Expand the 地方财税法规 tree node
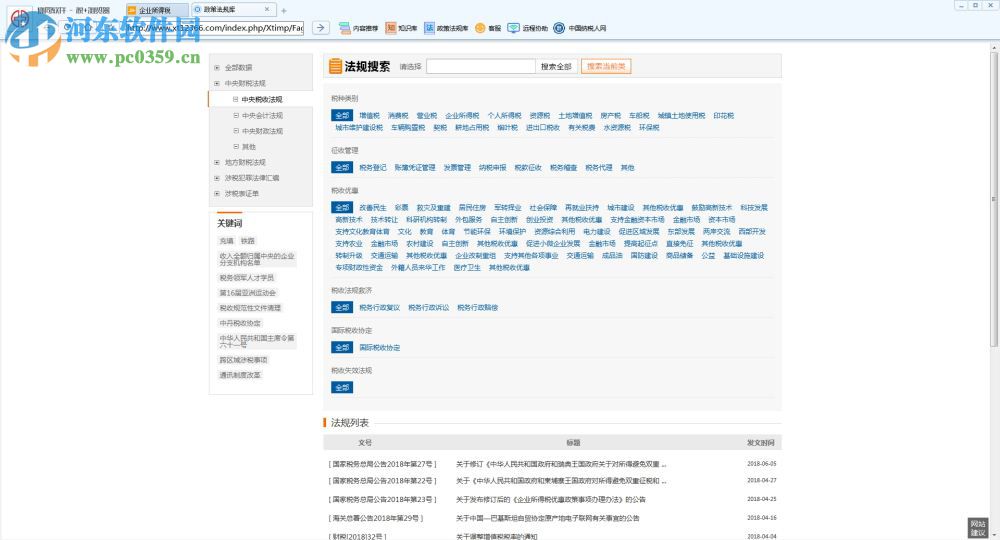 pos(217,163)
